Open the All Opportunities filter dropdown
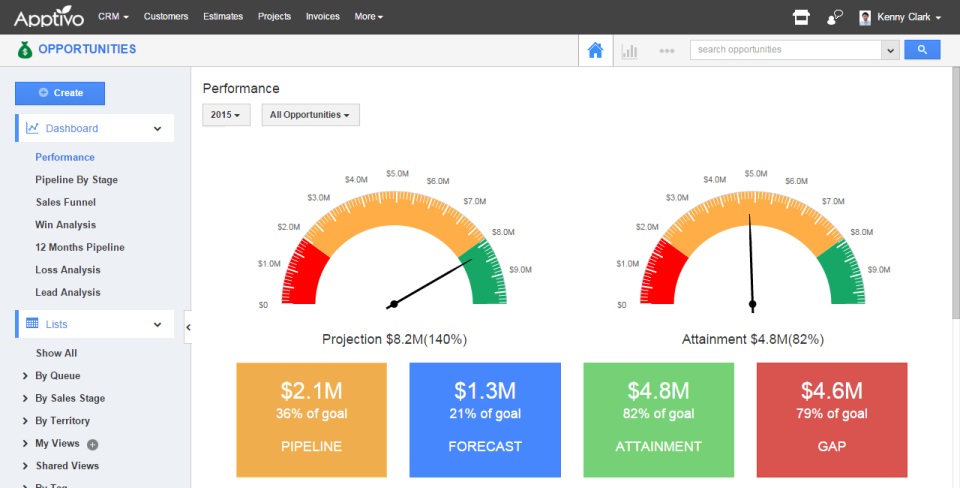This screenshot has width=960, height=488. pos(310,115)
